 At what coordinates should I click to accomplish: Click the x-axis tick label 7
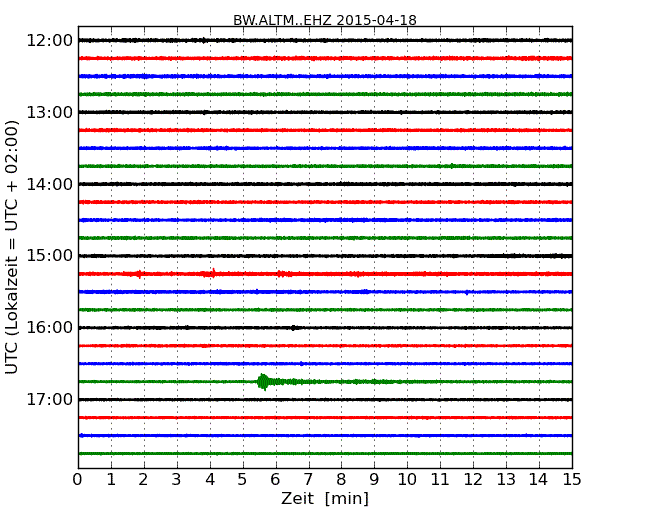click(308, 480)
